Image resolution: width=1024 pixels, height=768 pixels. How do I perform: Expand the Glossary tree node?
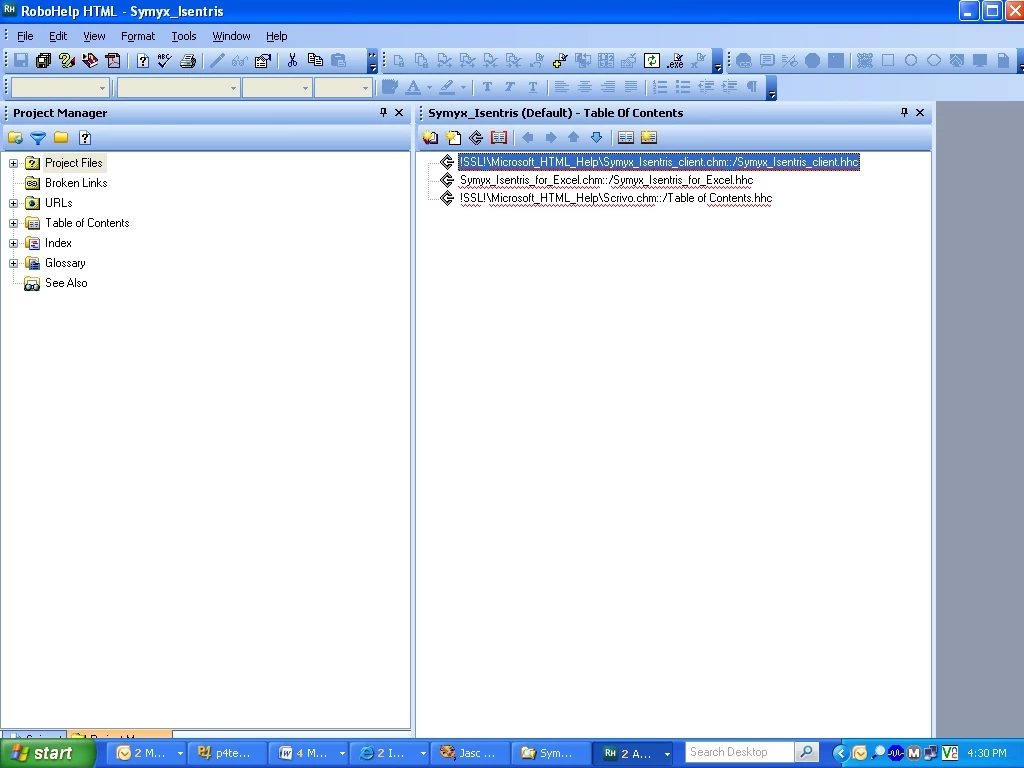click(13, 263)
